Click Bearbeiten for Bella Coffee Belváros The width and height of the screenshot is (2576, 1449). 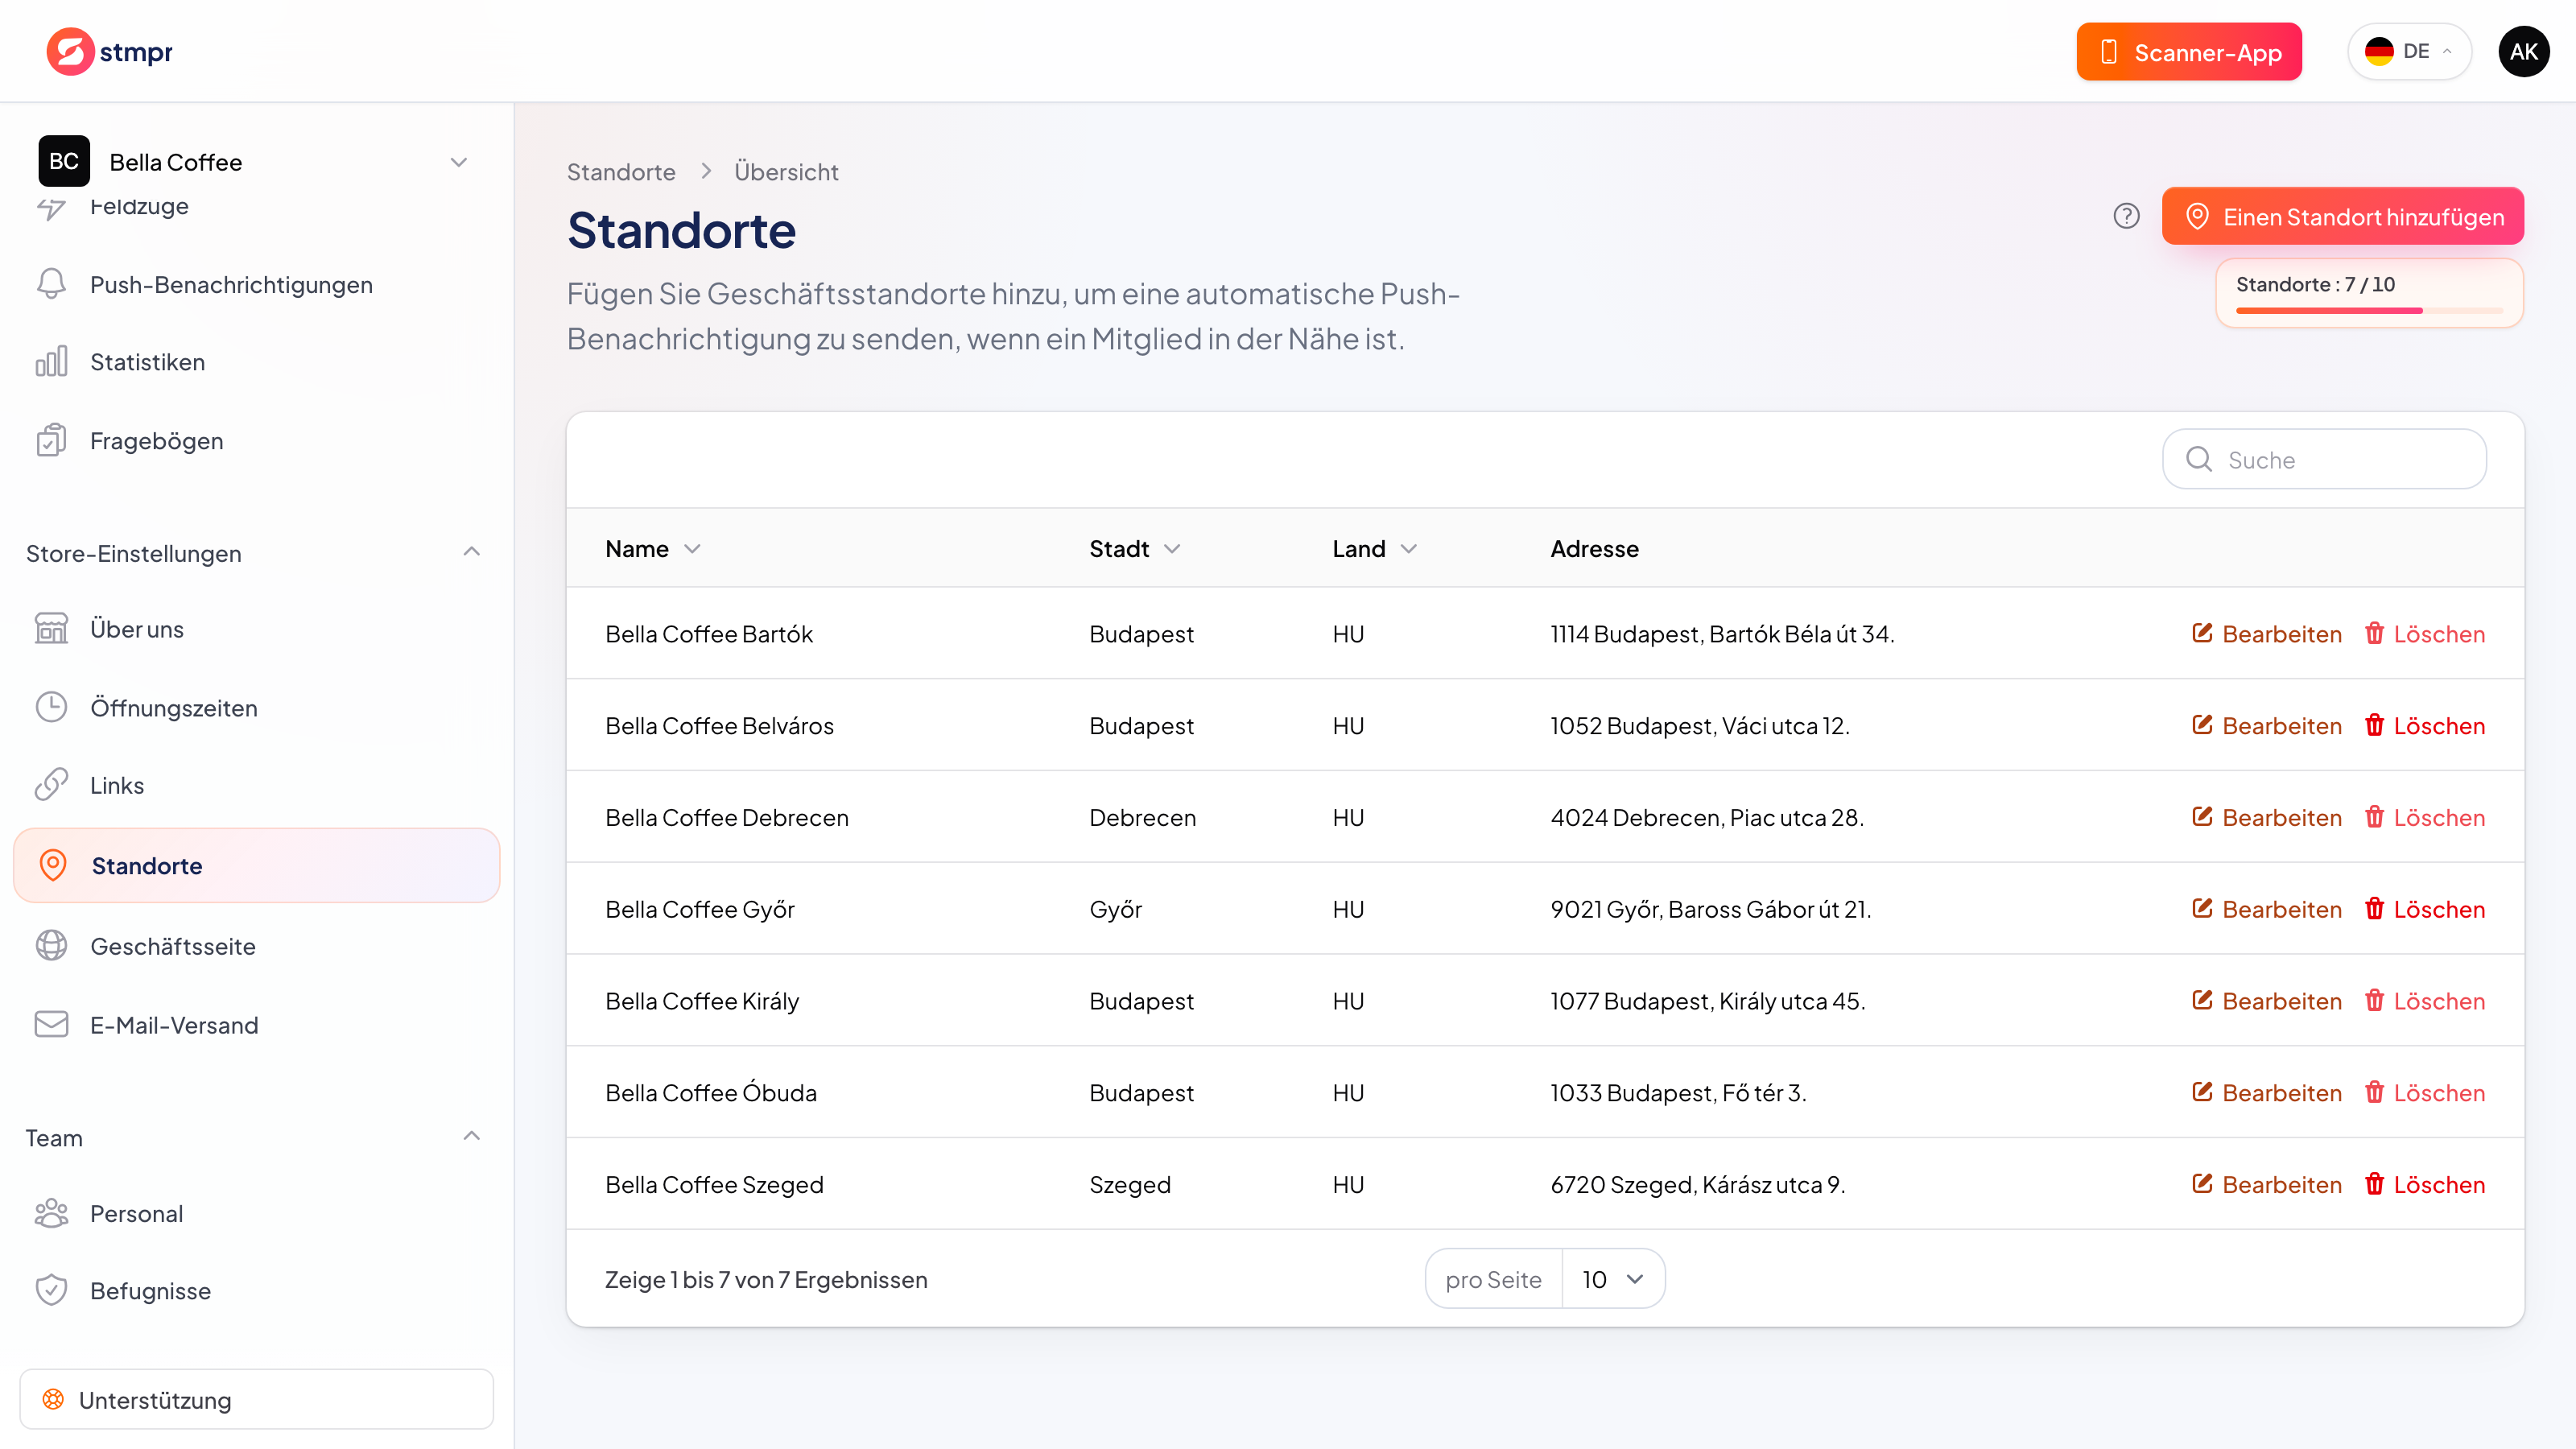[x=2266, y=725]
